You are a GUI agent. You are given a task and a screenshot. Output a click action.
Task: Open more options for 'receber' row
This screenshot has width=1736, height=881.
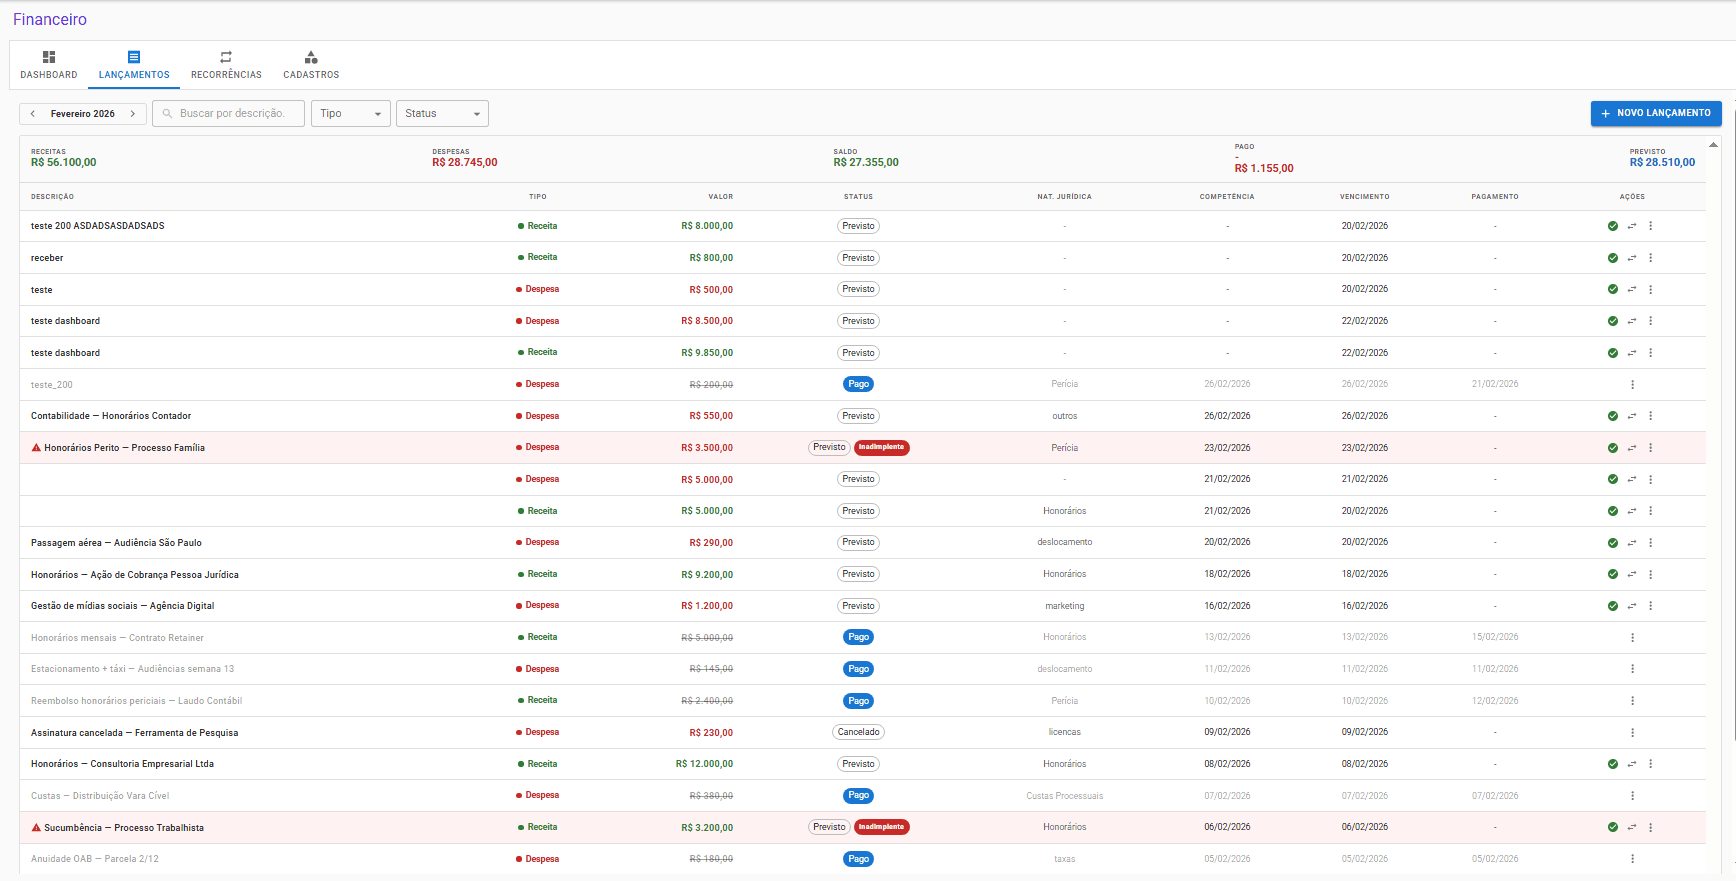tap(1651, 258)
